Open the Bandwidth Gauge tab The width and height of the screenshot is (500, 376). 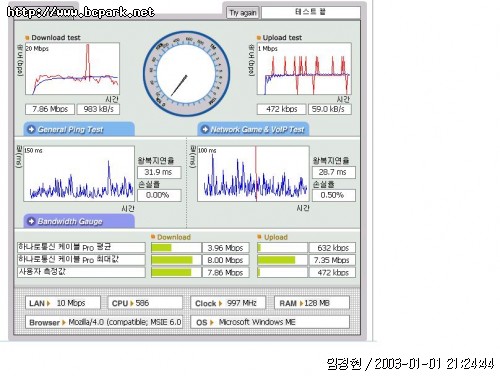pos(79,221)
